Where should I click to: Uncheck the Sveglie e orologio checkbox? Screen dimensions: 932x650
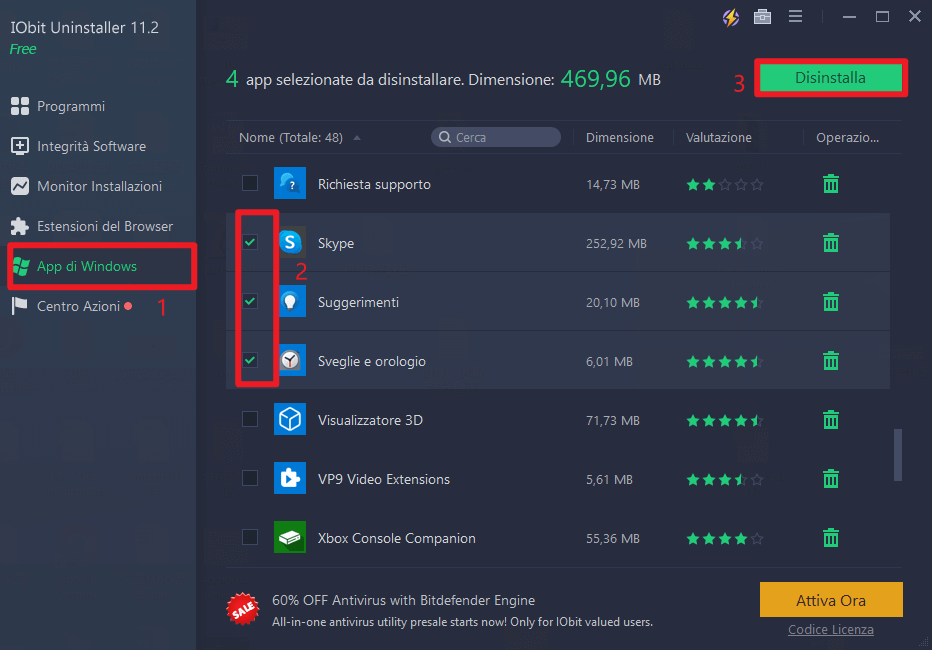(250, 360)
